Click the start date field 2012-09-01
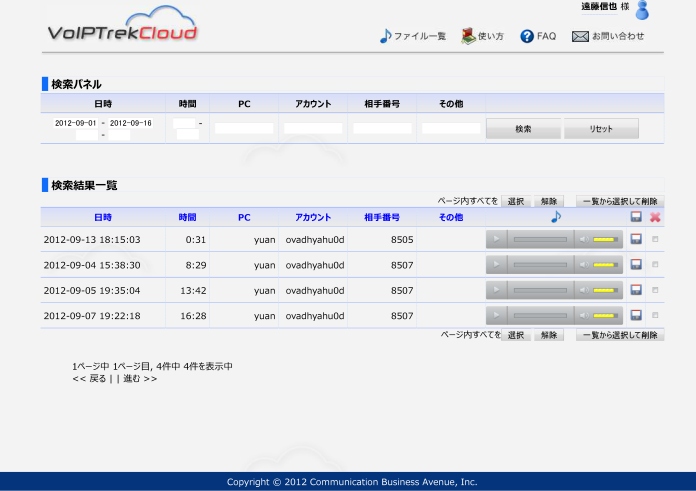696x491 pixels. click(76, 123)
